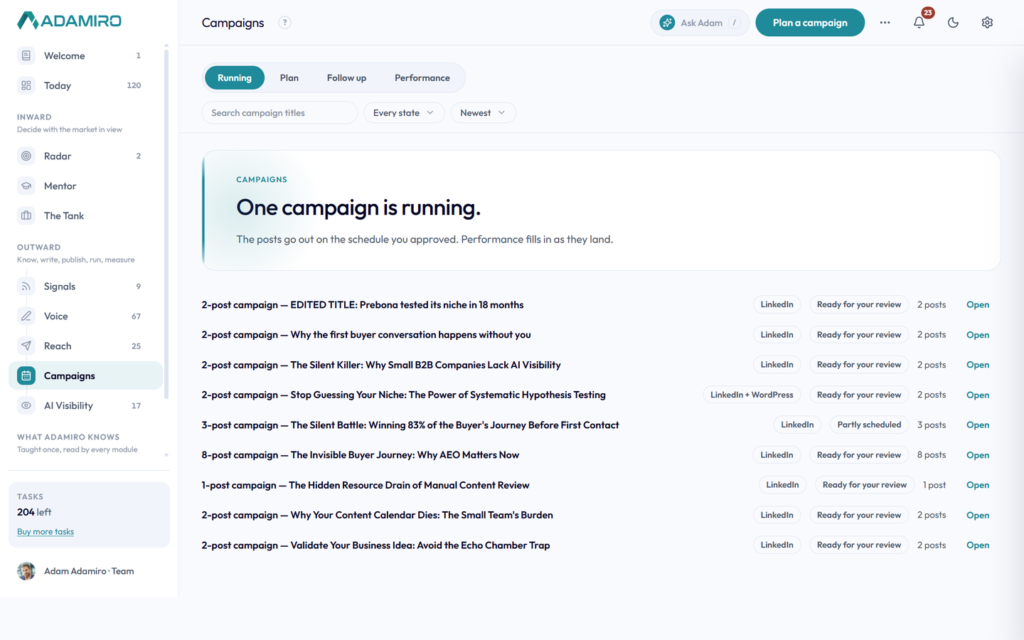Click the "3 posts" count
Image resolution: width=1024 pixels, height=640 pixels.
coord(931,424)
